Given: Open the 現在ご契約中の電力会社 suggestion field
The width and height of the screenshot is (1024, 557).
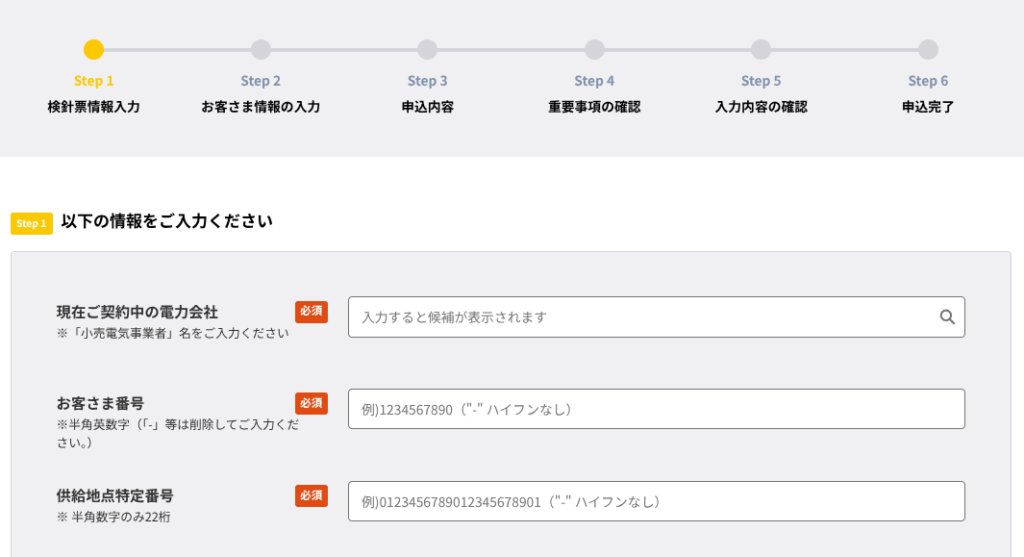Looking at the screenshot, I should coord(640,317).
